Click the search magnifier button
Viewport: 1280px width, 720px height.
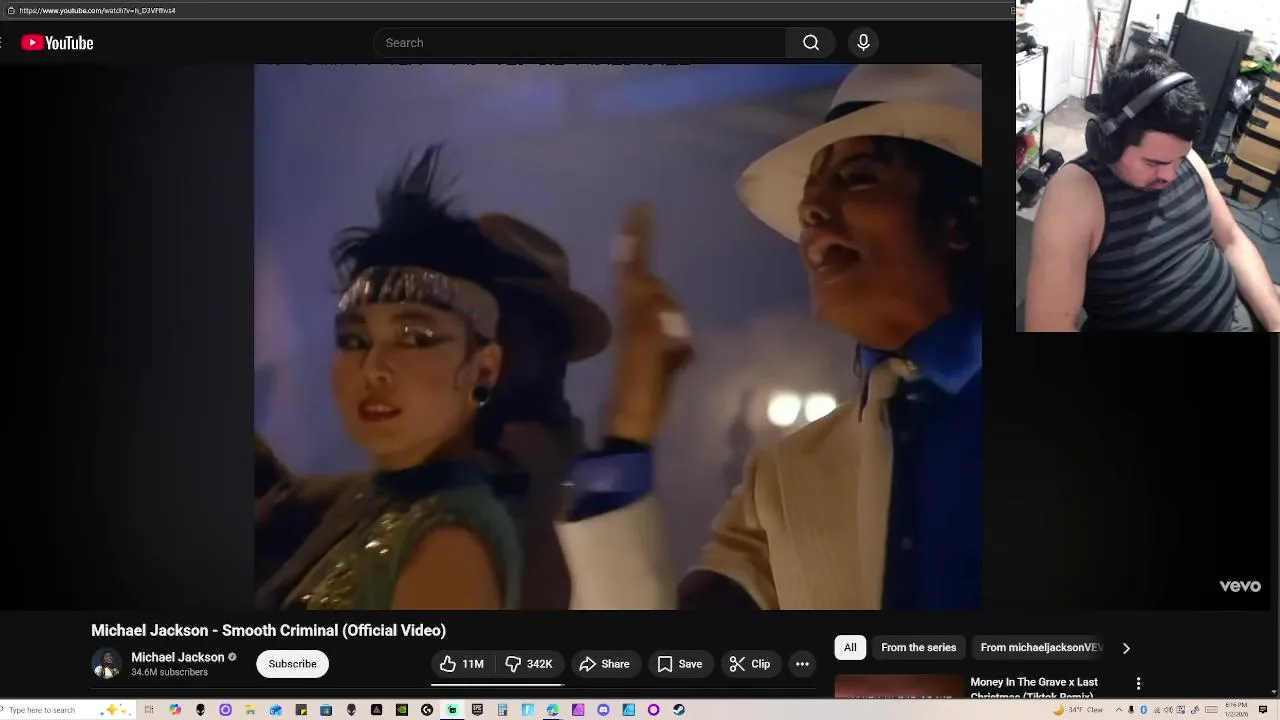811,43
